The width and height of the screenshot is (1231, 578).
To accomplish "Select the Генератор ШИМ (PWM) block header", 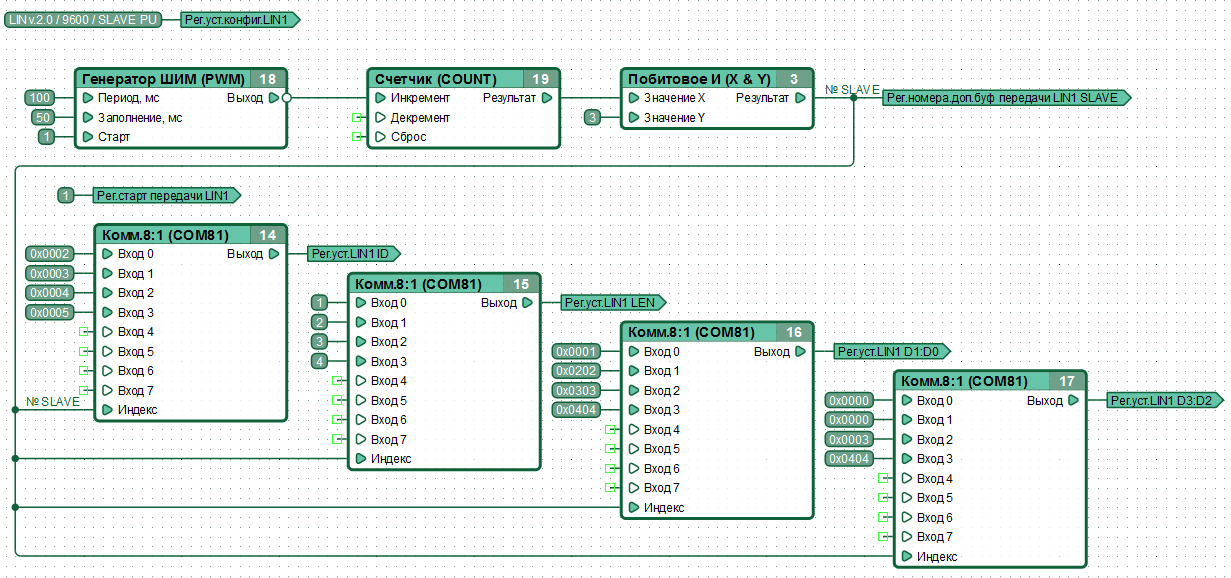I will [x=181, y=79].
